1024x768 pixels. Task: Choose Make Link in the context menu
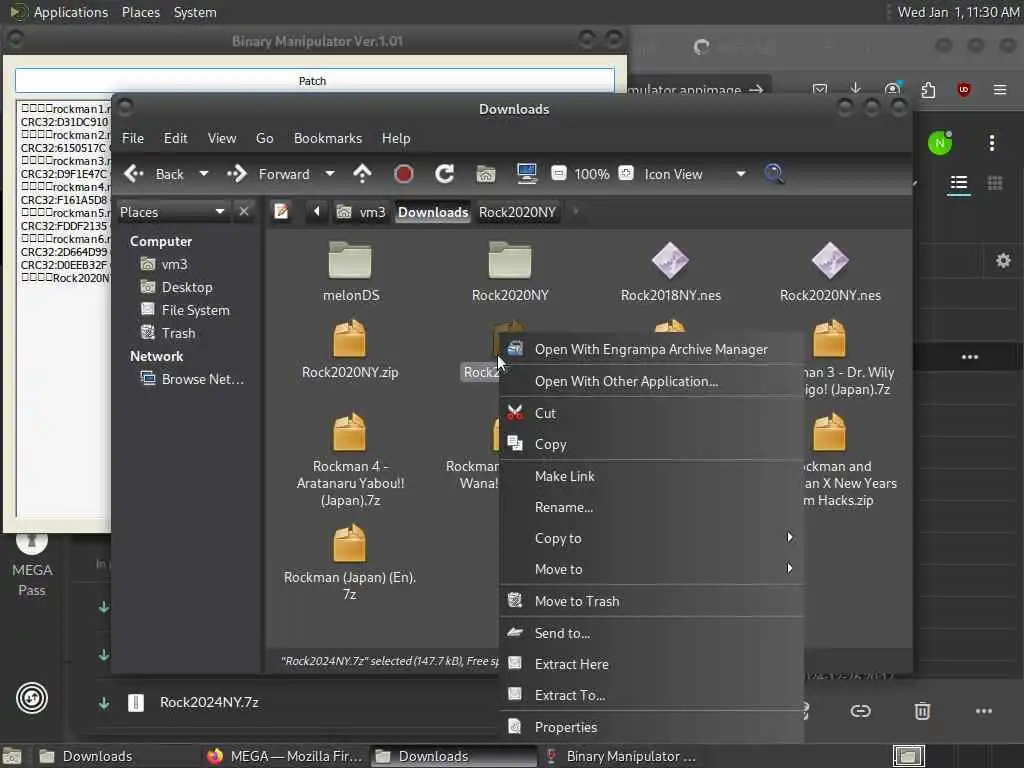[651, 477]
